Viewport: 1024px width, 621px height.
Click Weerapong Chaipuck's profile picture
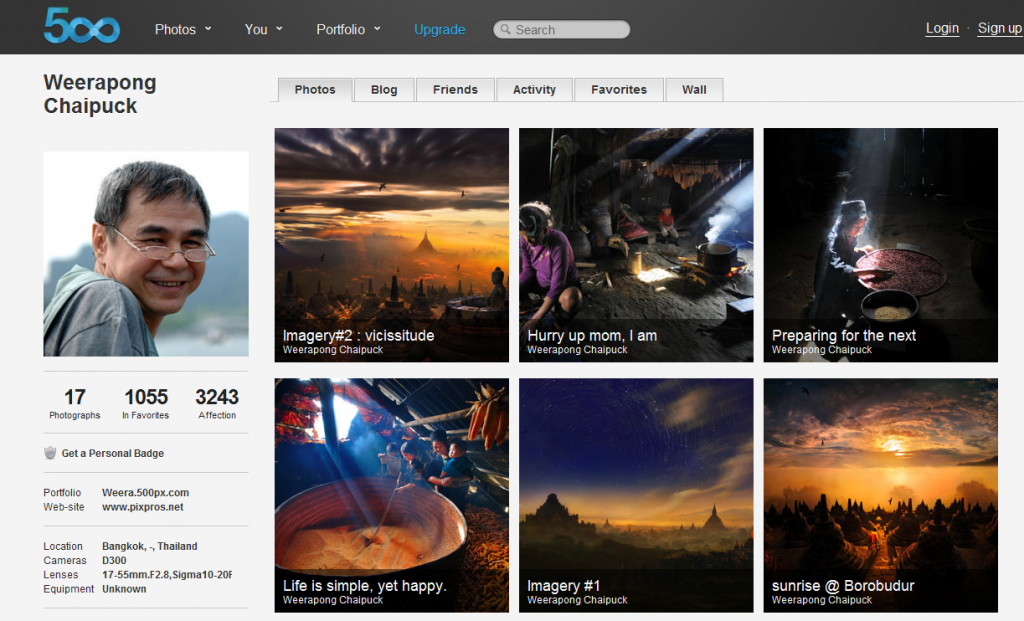tap(146, 254)
